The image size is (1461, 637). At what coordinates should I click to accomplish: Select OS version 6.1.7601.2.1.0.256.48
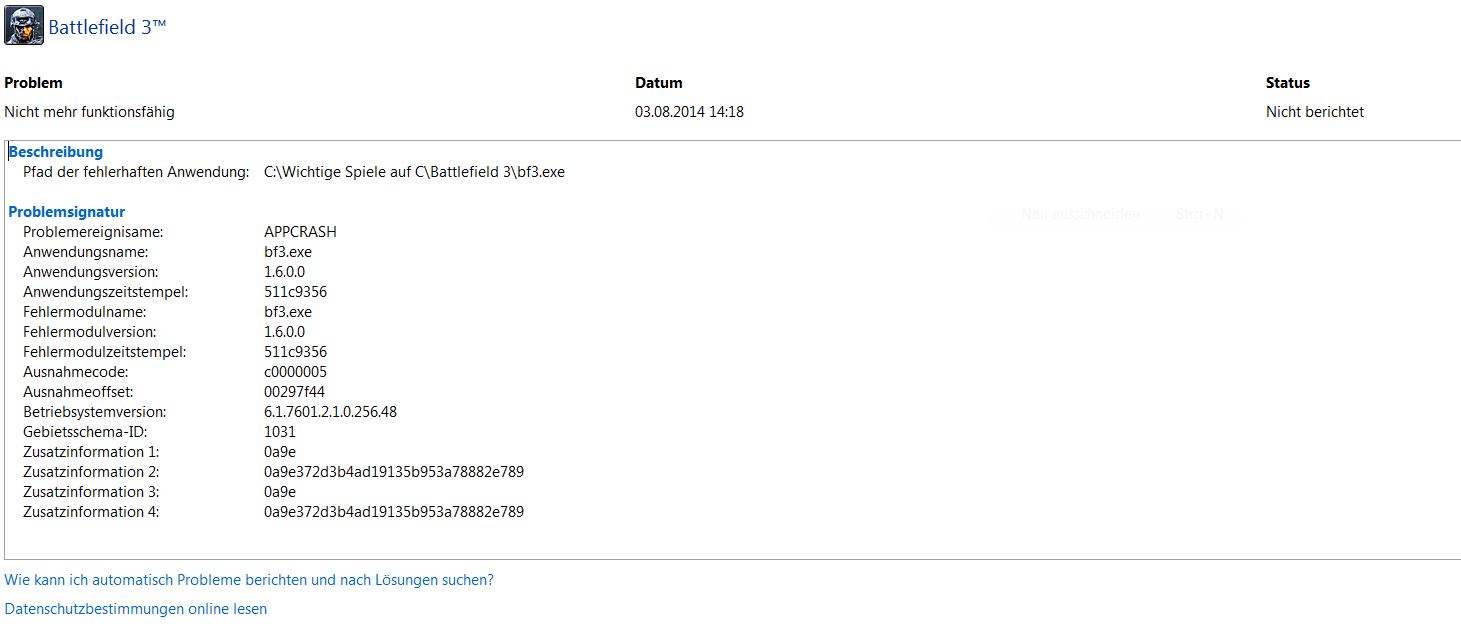click(330, 412)
